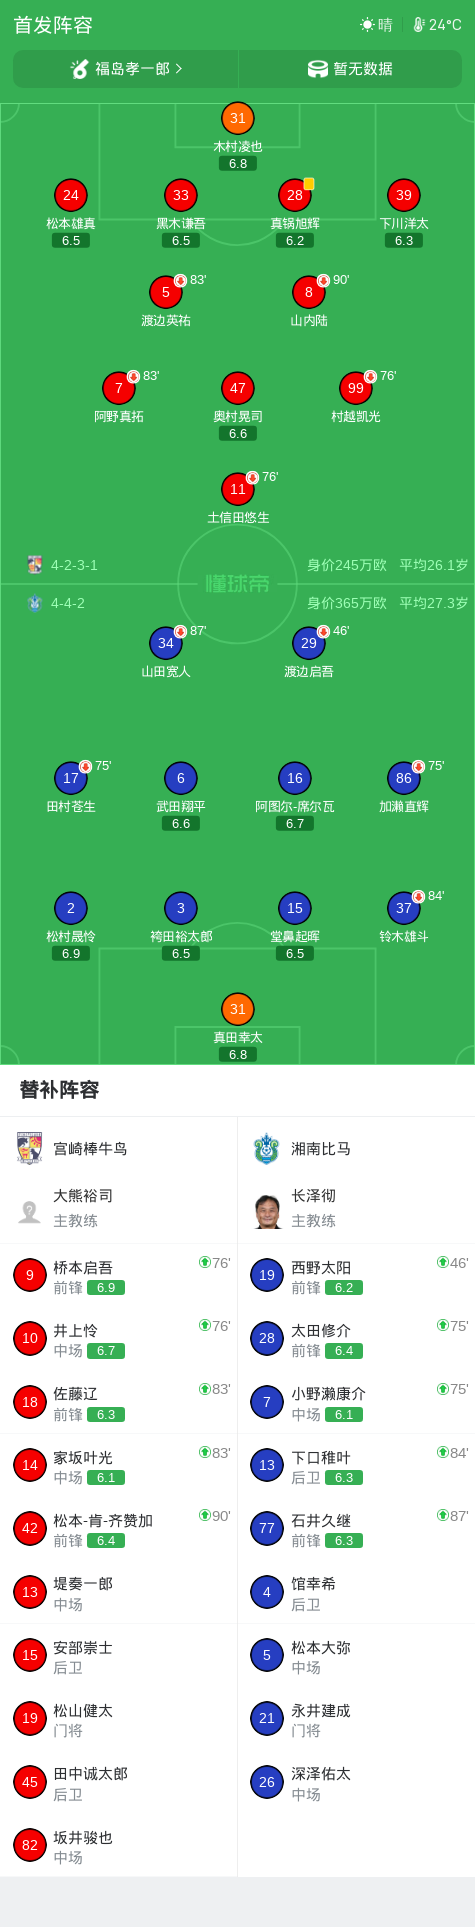Open 宫崎棒牛鸟 team crest in substitutes
This screenshot has width=475, height=1927.
point(30,1148)
